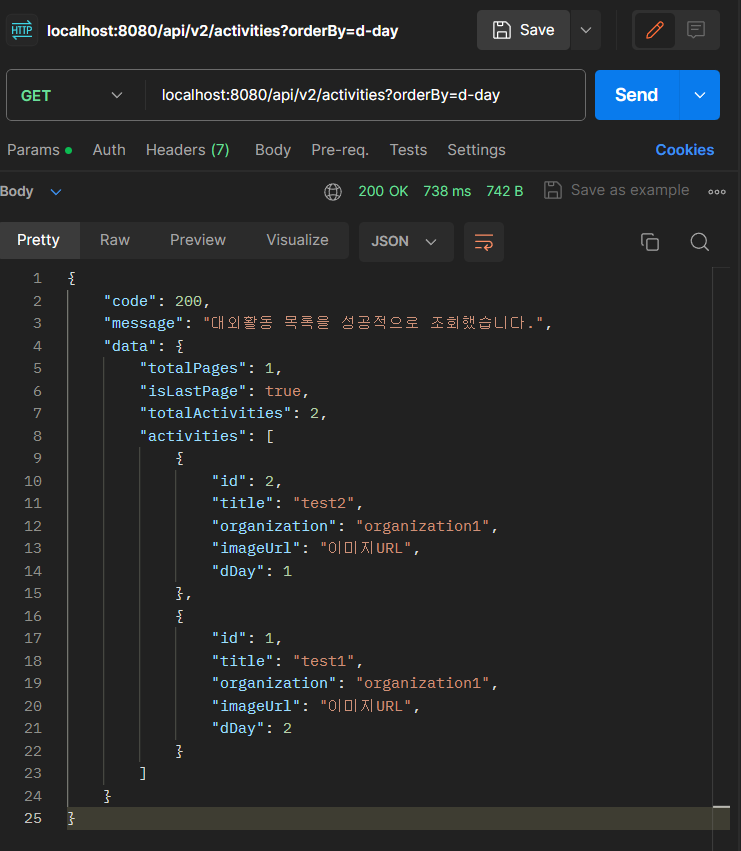Select the Raw view tab
This screenshot has width=741, height=851.
pyautogui.click(x=115, y=240)
